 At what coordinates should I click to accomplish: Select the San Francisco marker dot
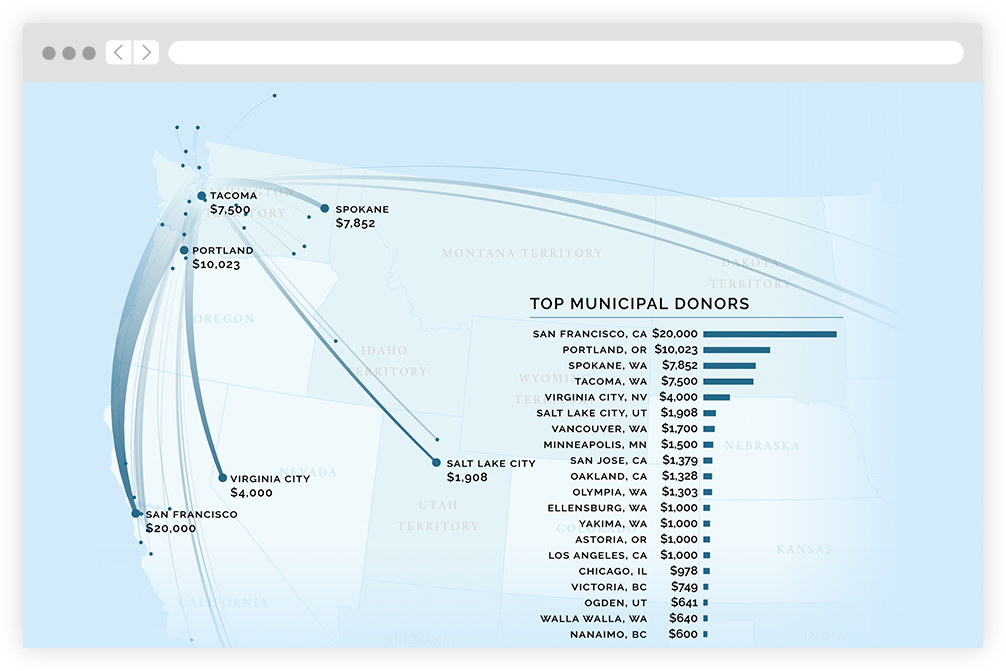pyautogui.click(x=135, y=513)
